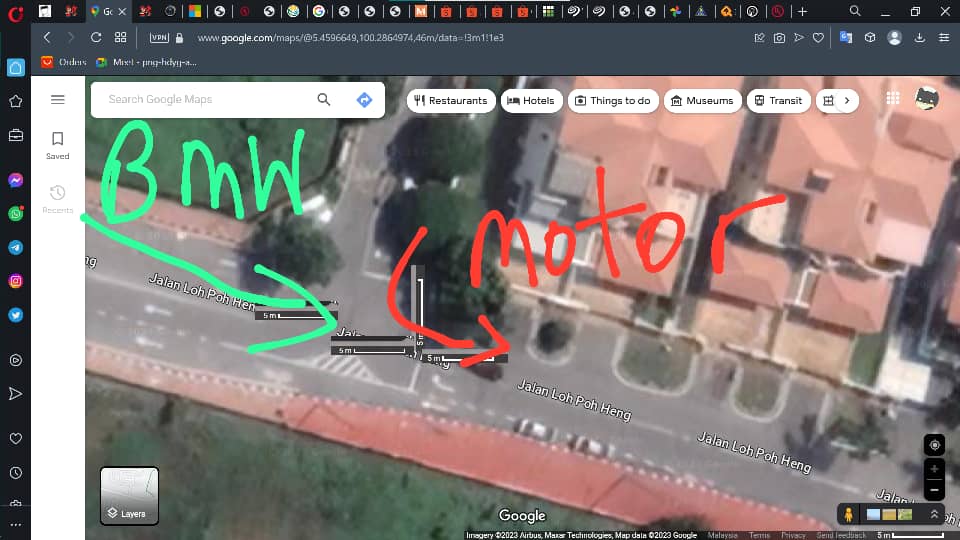Select the Restaurants category chip
The height and width of the screenshot is (540, 960).
point(451,100)
